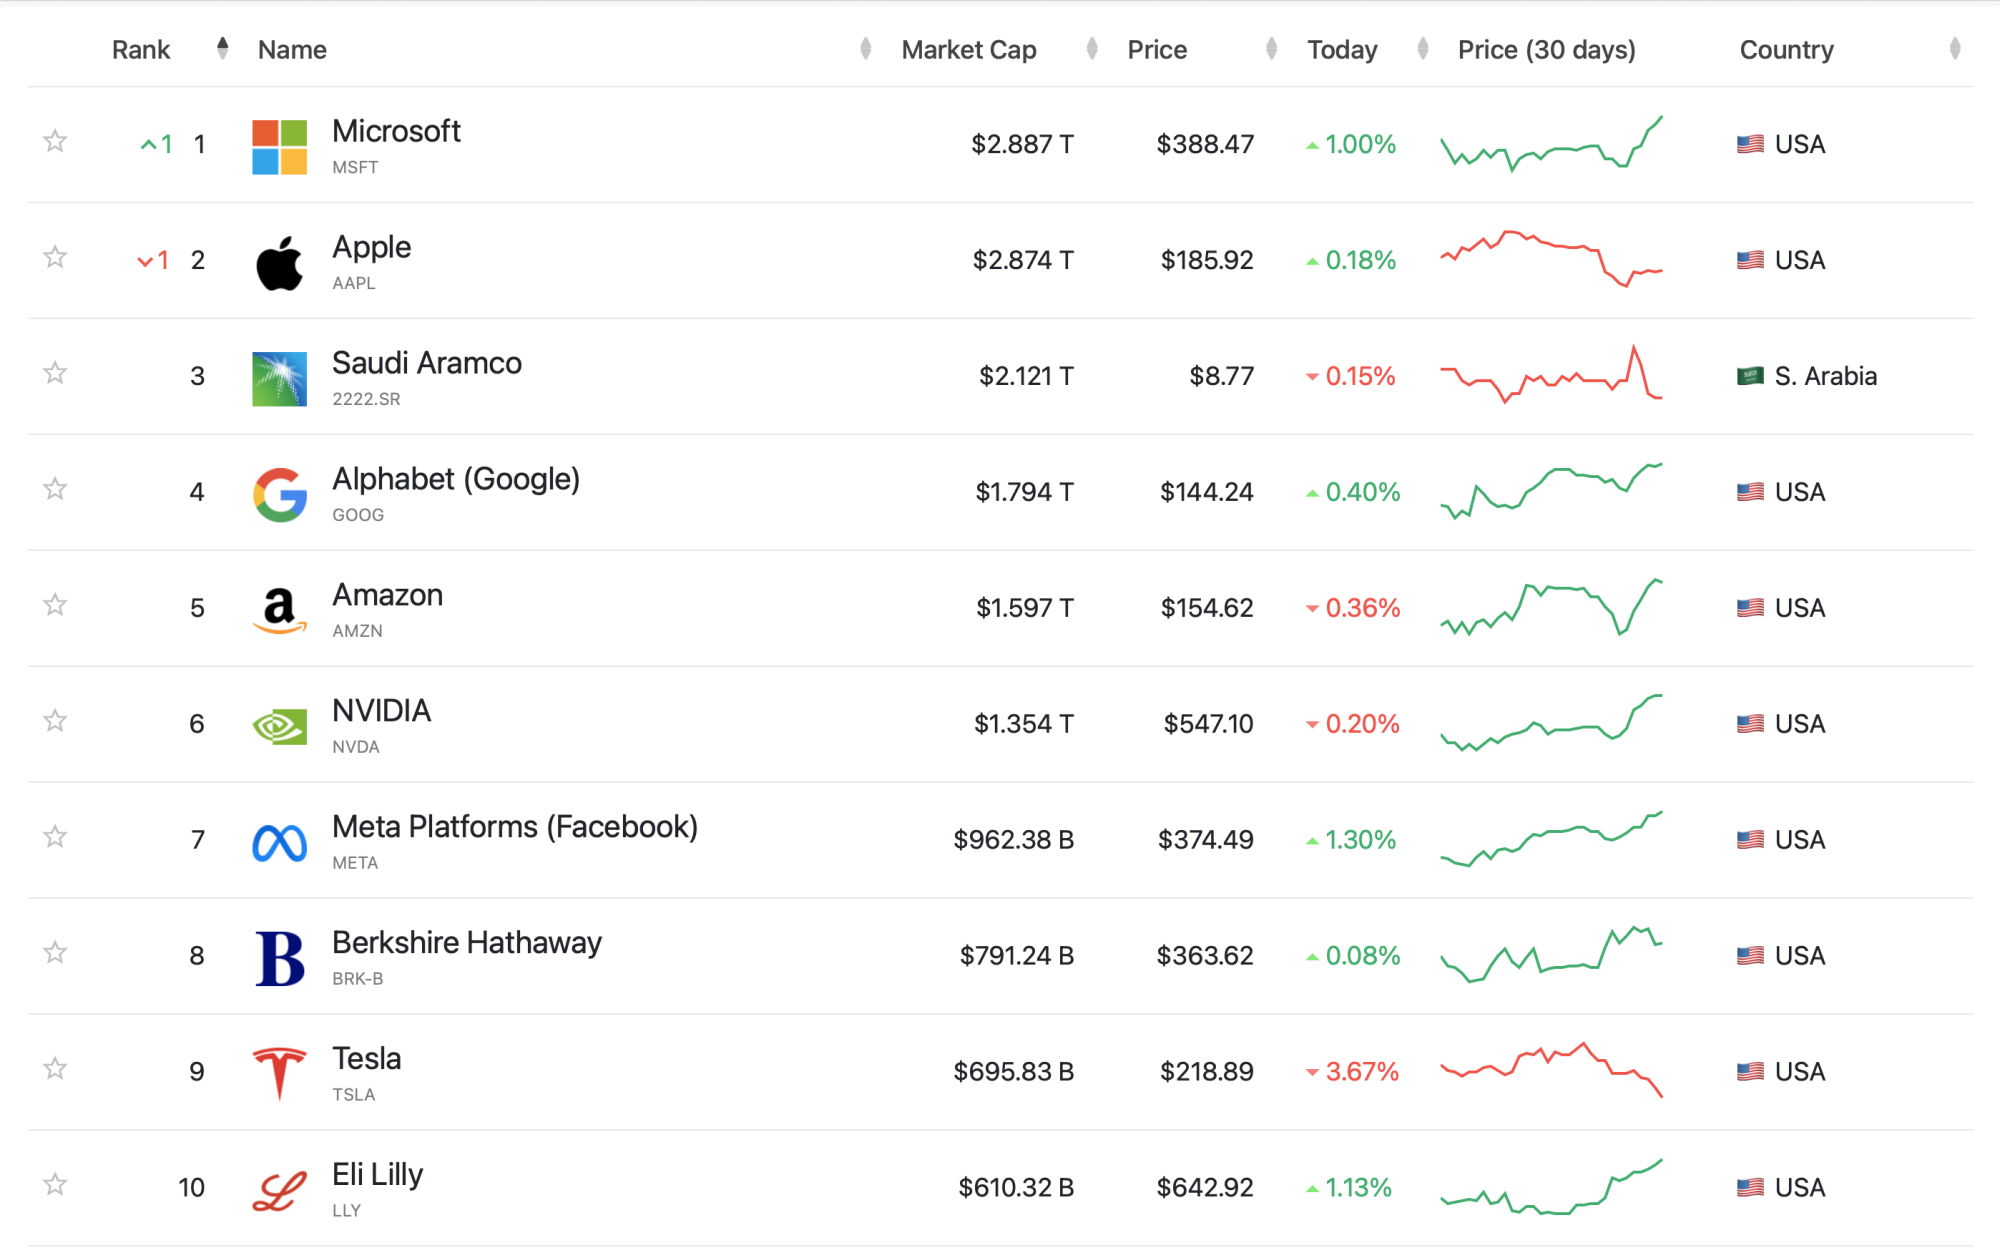Viewport: 2000px width, 1258px height.
Task: Toggle favorite star for Microsoft
Action: point(55,141)
